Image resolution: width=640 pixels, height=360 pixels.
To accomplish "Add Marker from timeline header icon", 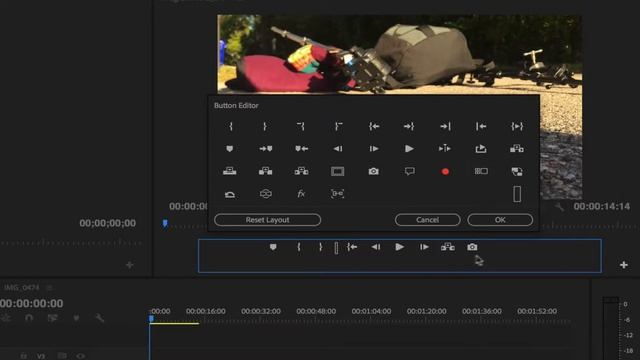I will [x=76, y=318].
